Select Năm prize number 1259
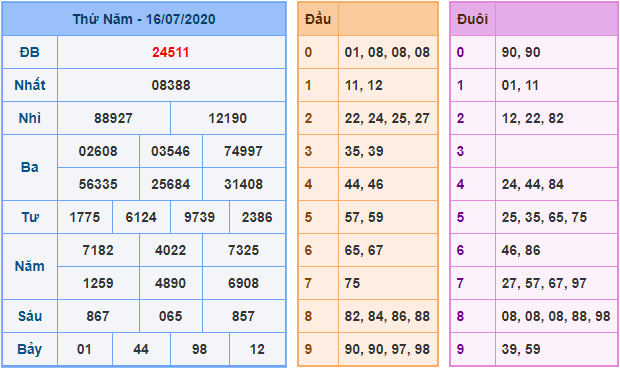620x369 pixels. pos(98,283)
